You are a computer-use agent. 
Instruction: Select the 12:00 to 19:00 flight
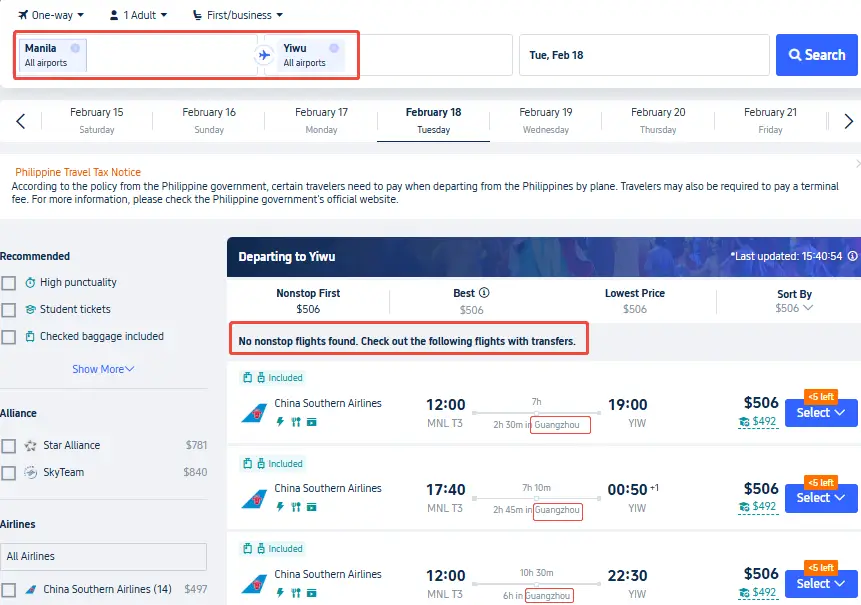(820, 413)
